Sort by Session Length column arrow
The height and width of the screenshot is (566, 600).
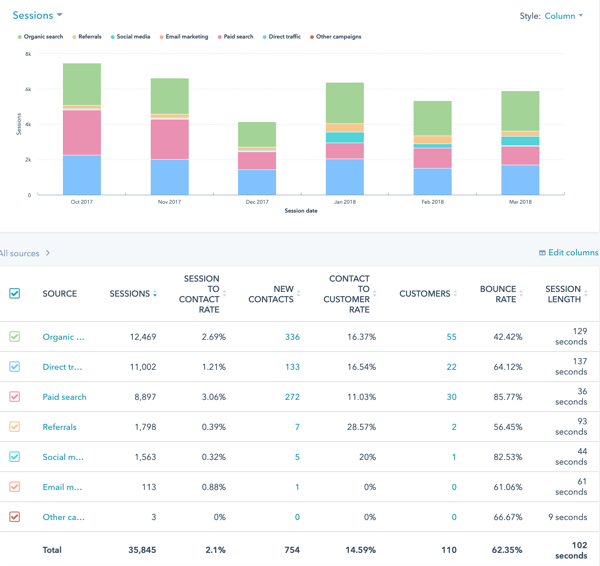point(586,294)
